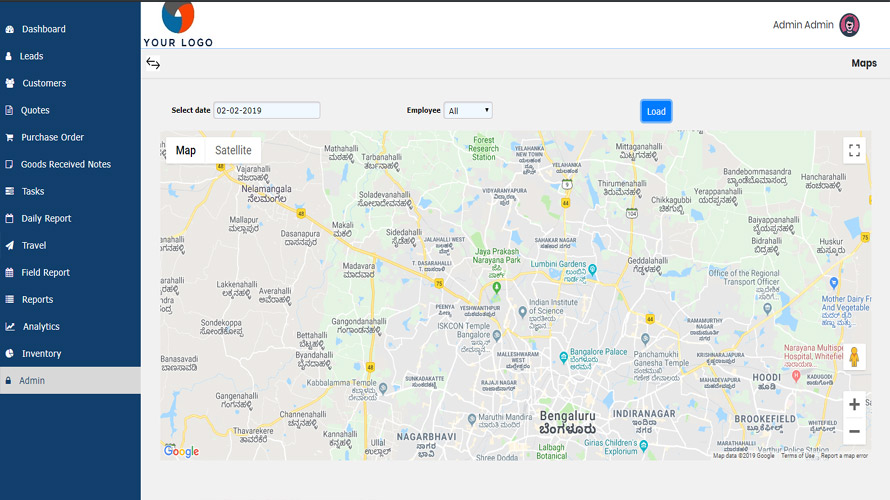Click the Customers group icon
The width and height of the screenshot is (890, 500).
pyautogui.click(x=10, y=83)
